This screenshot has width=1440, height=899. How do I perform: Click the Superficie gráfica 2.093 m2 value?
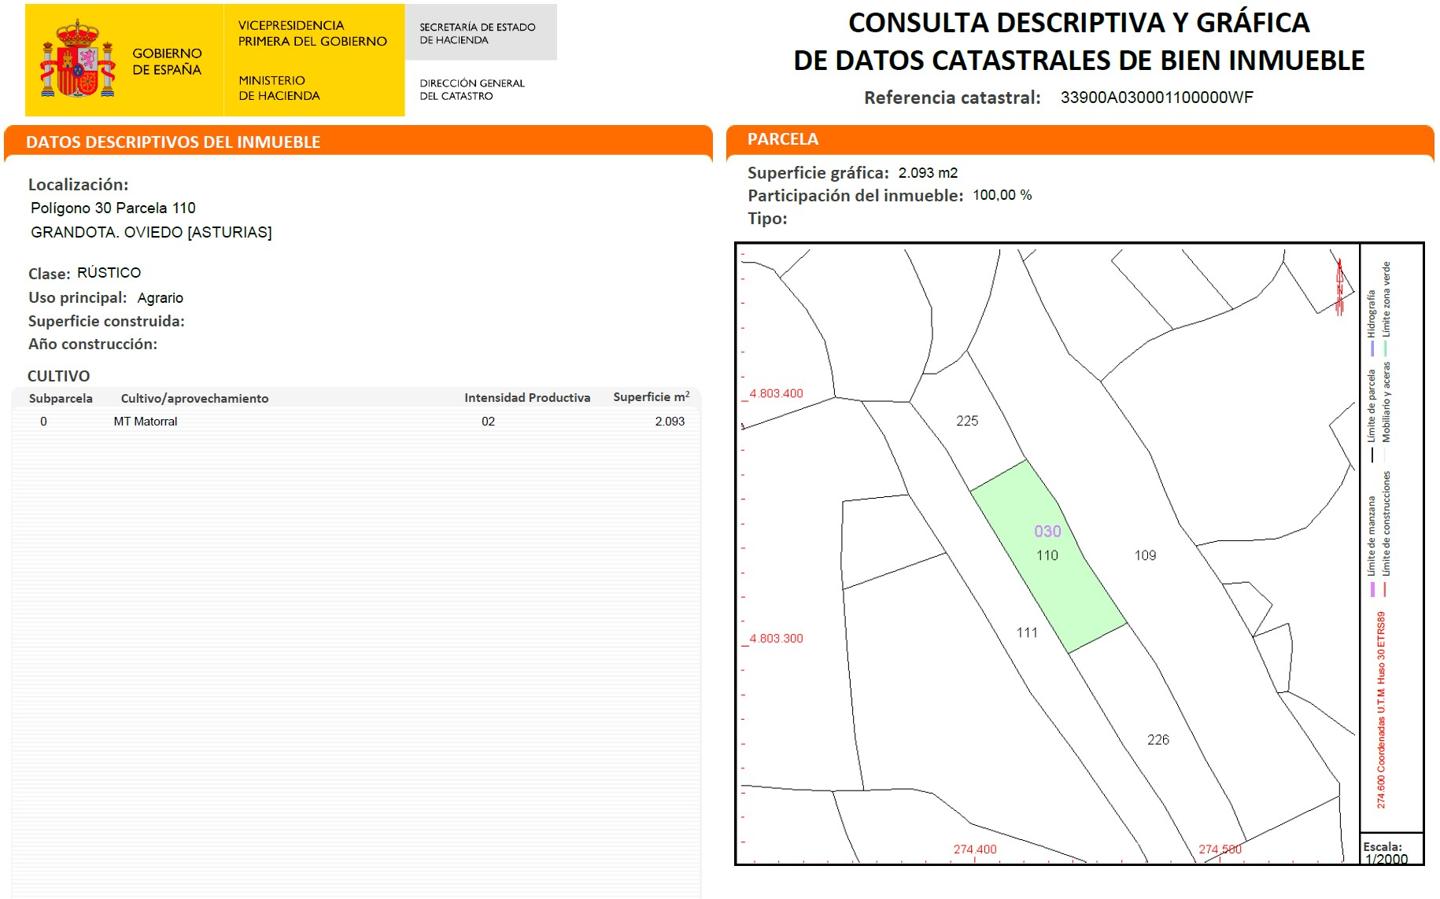(928, 172)
